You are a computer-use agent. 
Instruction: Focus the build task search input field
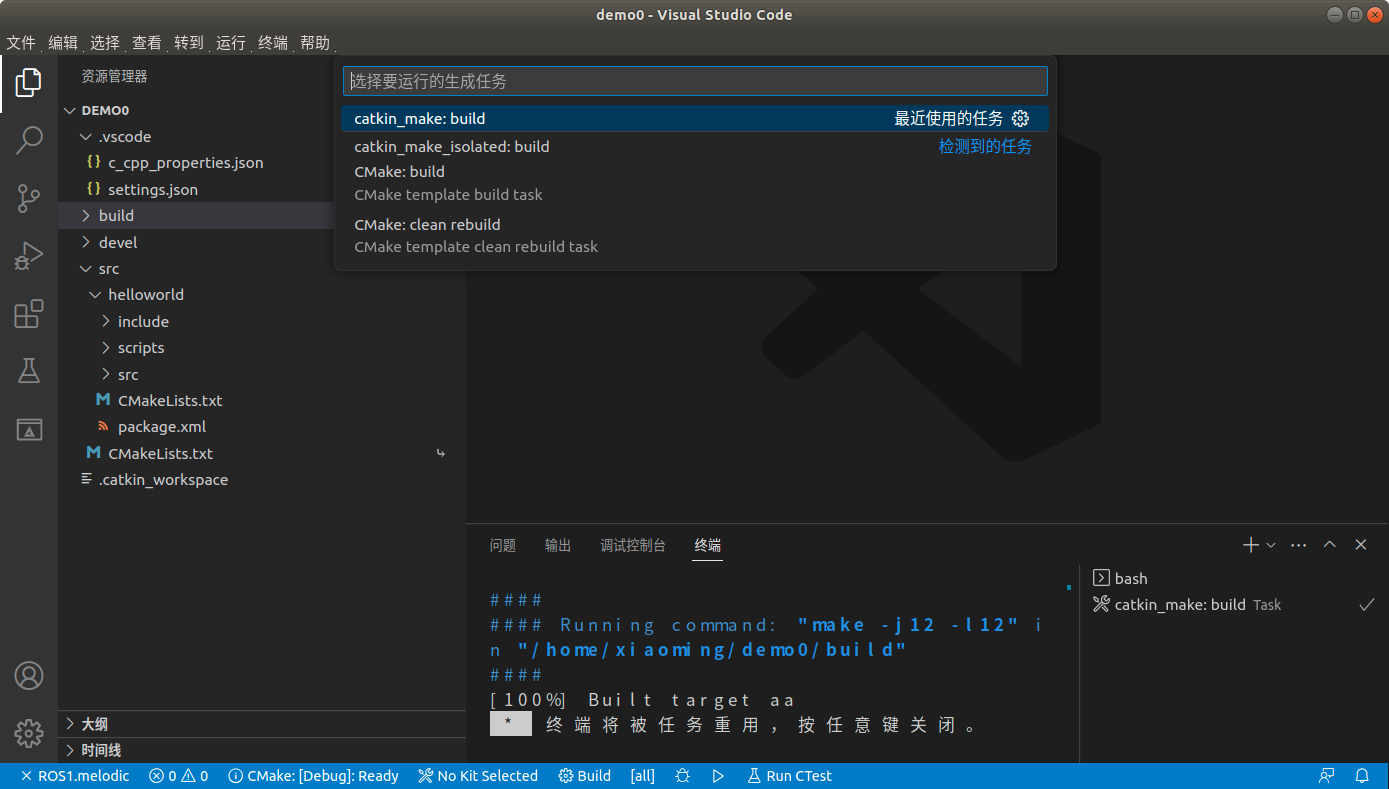[x=694, y=81]
